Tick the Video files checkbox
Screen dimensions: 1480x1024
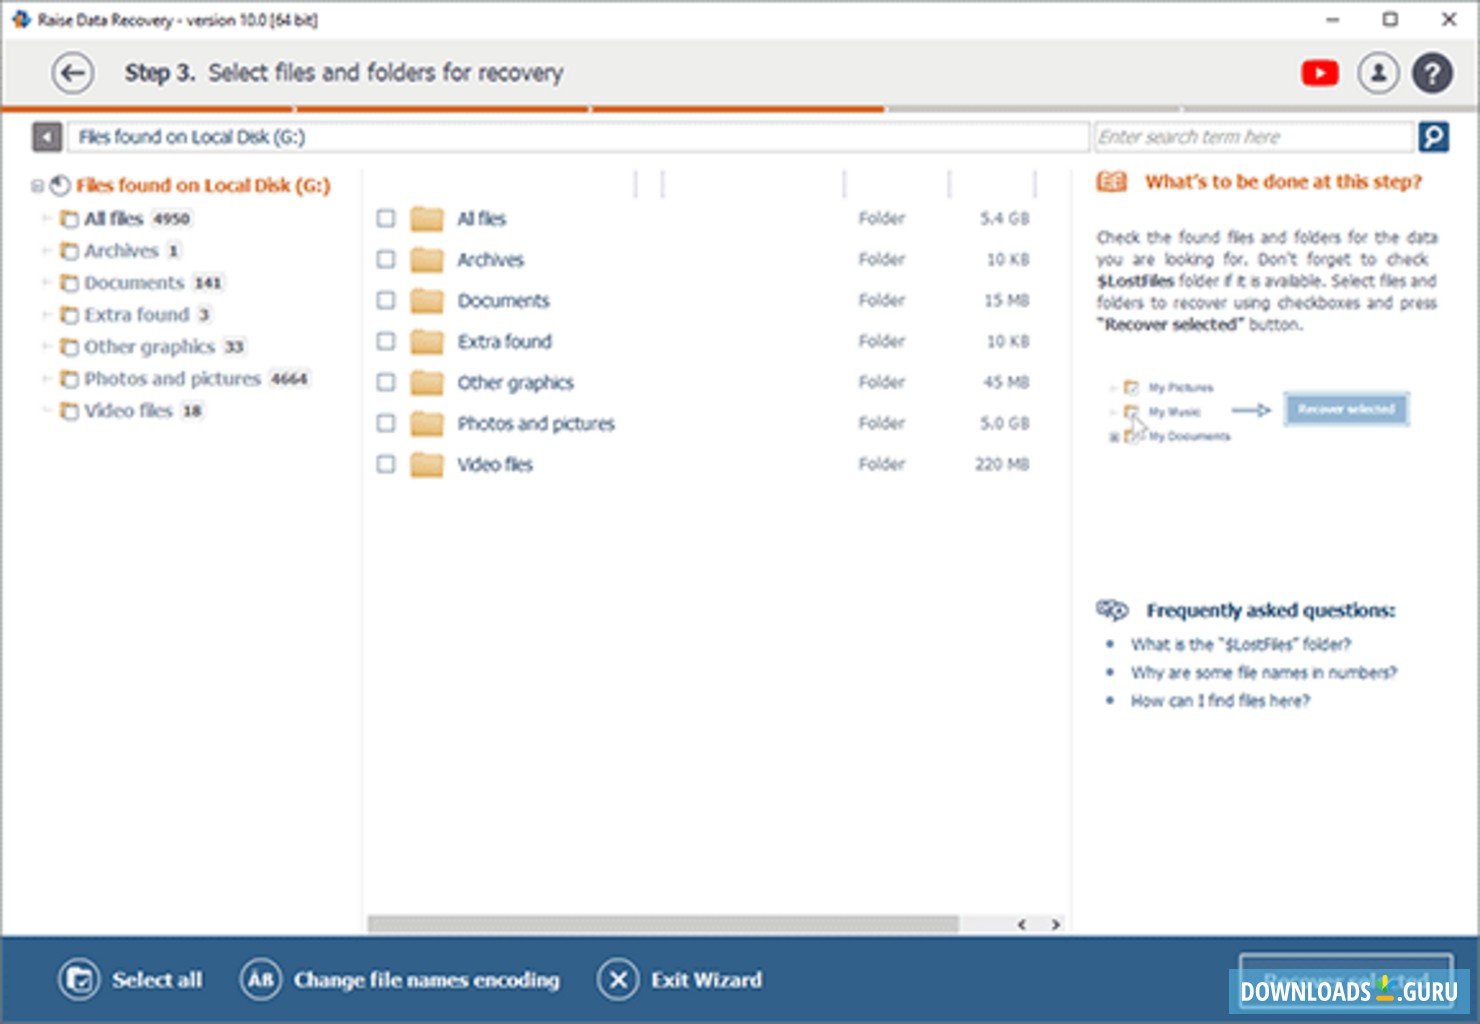pos(385,464)
